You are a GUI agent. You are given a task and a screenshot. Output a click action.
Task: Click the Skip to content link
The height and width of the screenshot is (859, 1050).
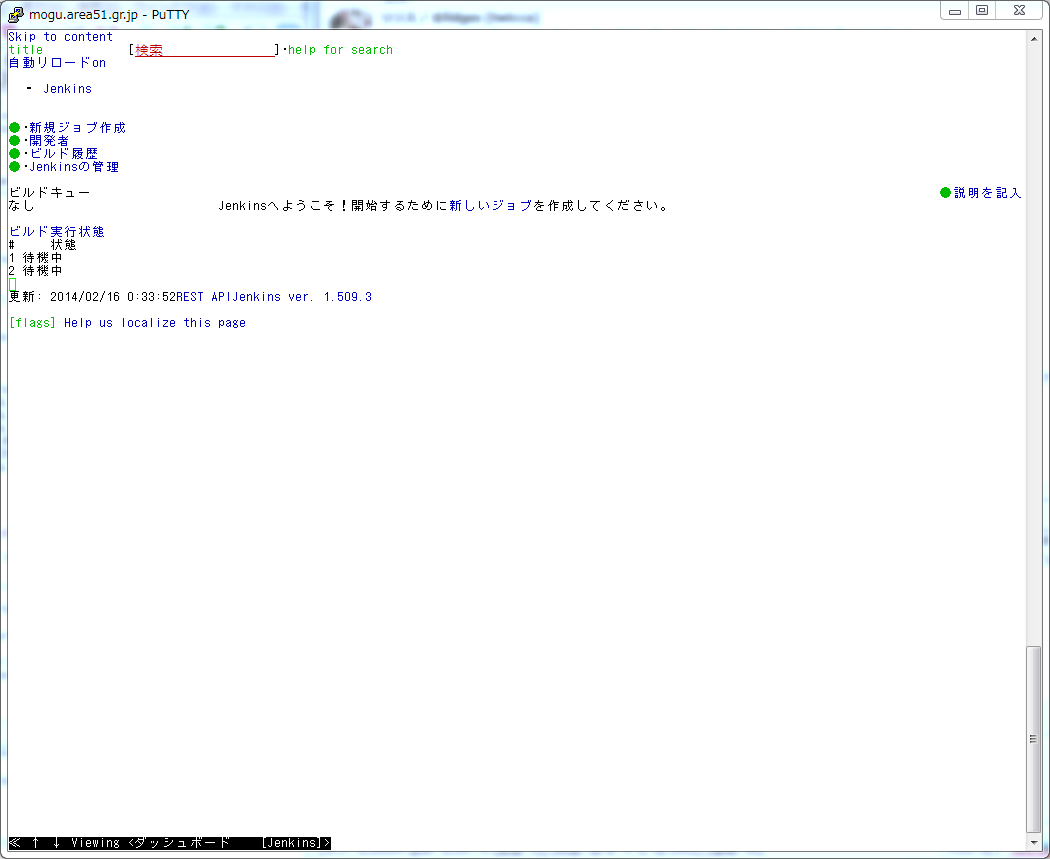pyautogui.click(x=60, y=37)
